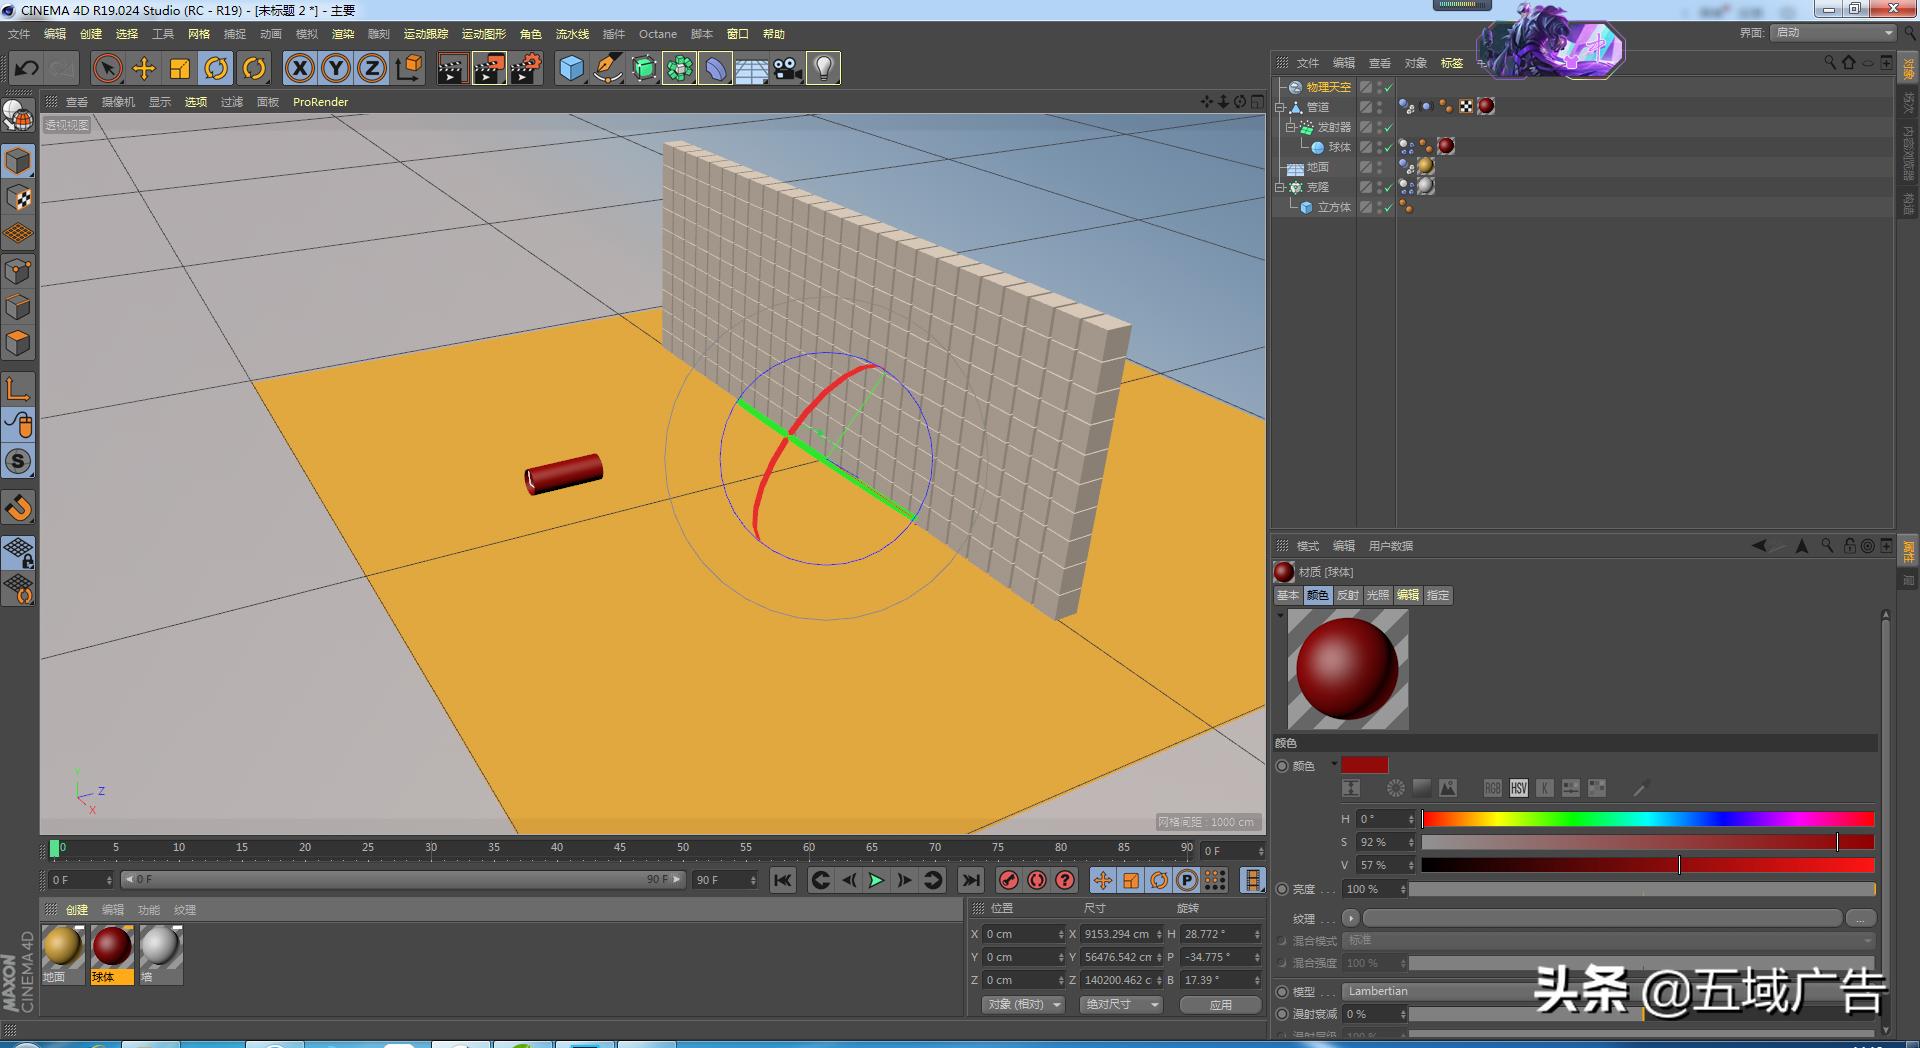Collapse the 发射器 hierarchy in Object Manager
Image resolution: width=1920 pixels, height=1048 pixels.
1291,127
